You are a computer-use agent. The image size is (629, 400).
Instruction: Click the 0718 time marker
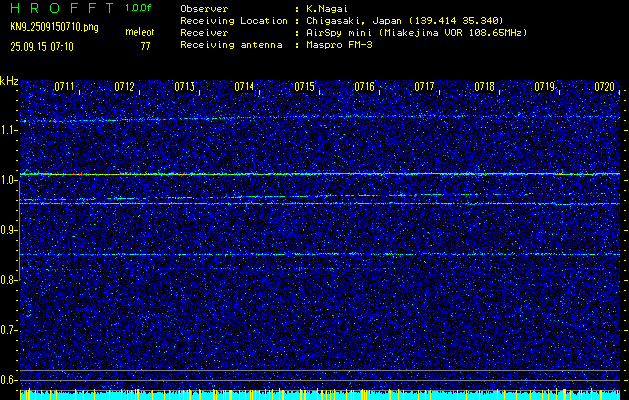(485, 86)
